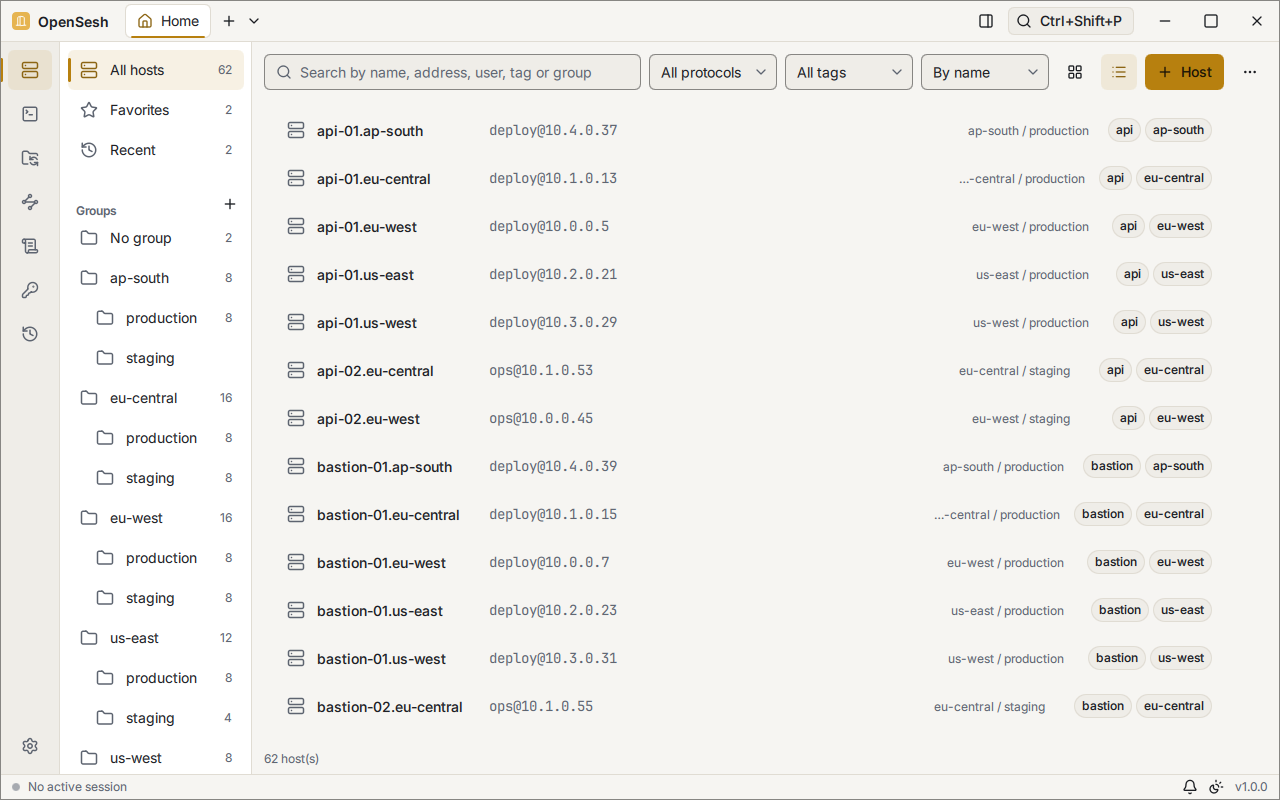
Task: Open the port forwarding rail icon
Action: coord(30,202)
